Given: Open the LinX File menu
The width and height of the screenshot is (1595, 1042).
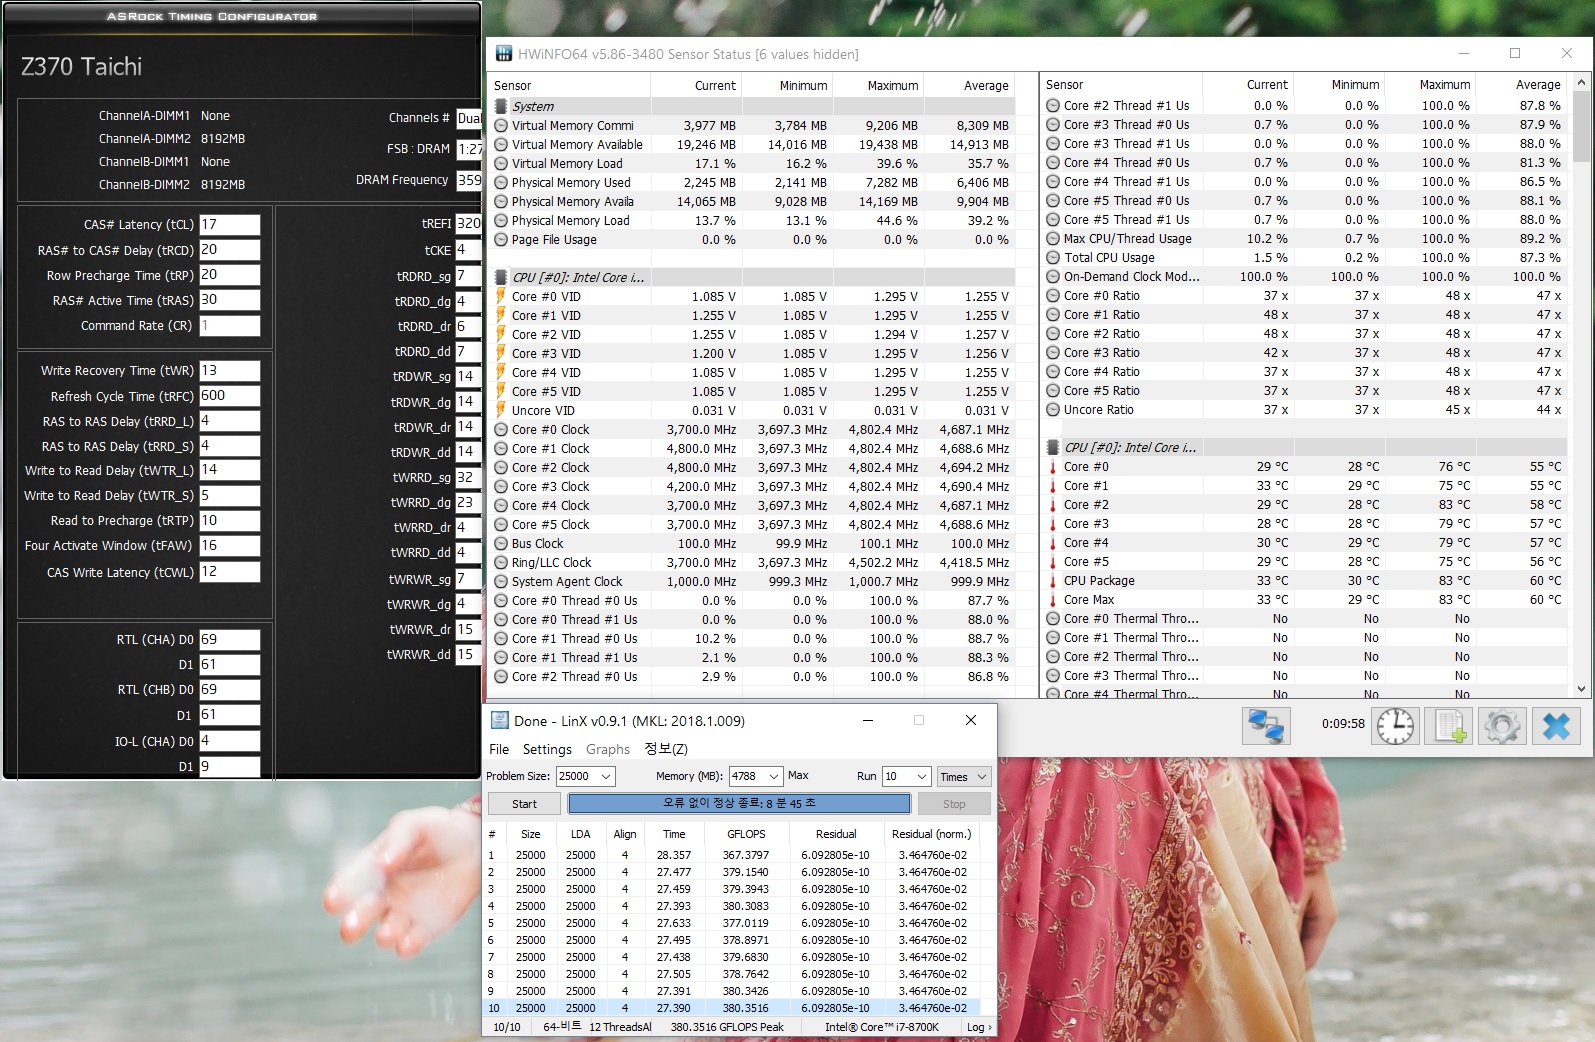Looking at the screenshot, I should (x=499, y=749).
